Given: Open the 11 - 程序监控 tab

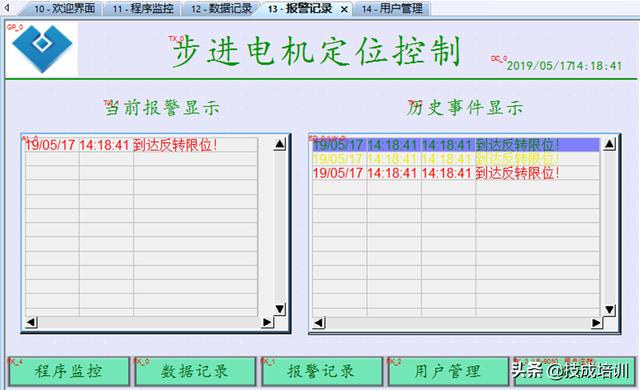Looking at the screenshot, I should (x=142, y=9).
